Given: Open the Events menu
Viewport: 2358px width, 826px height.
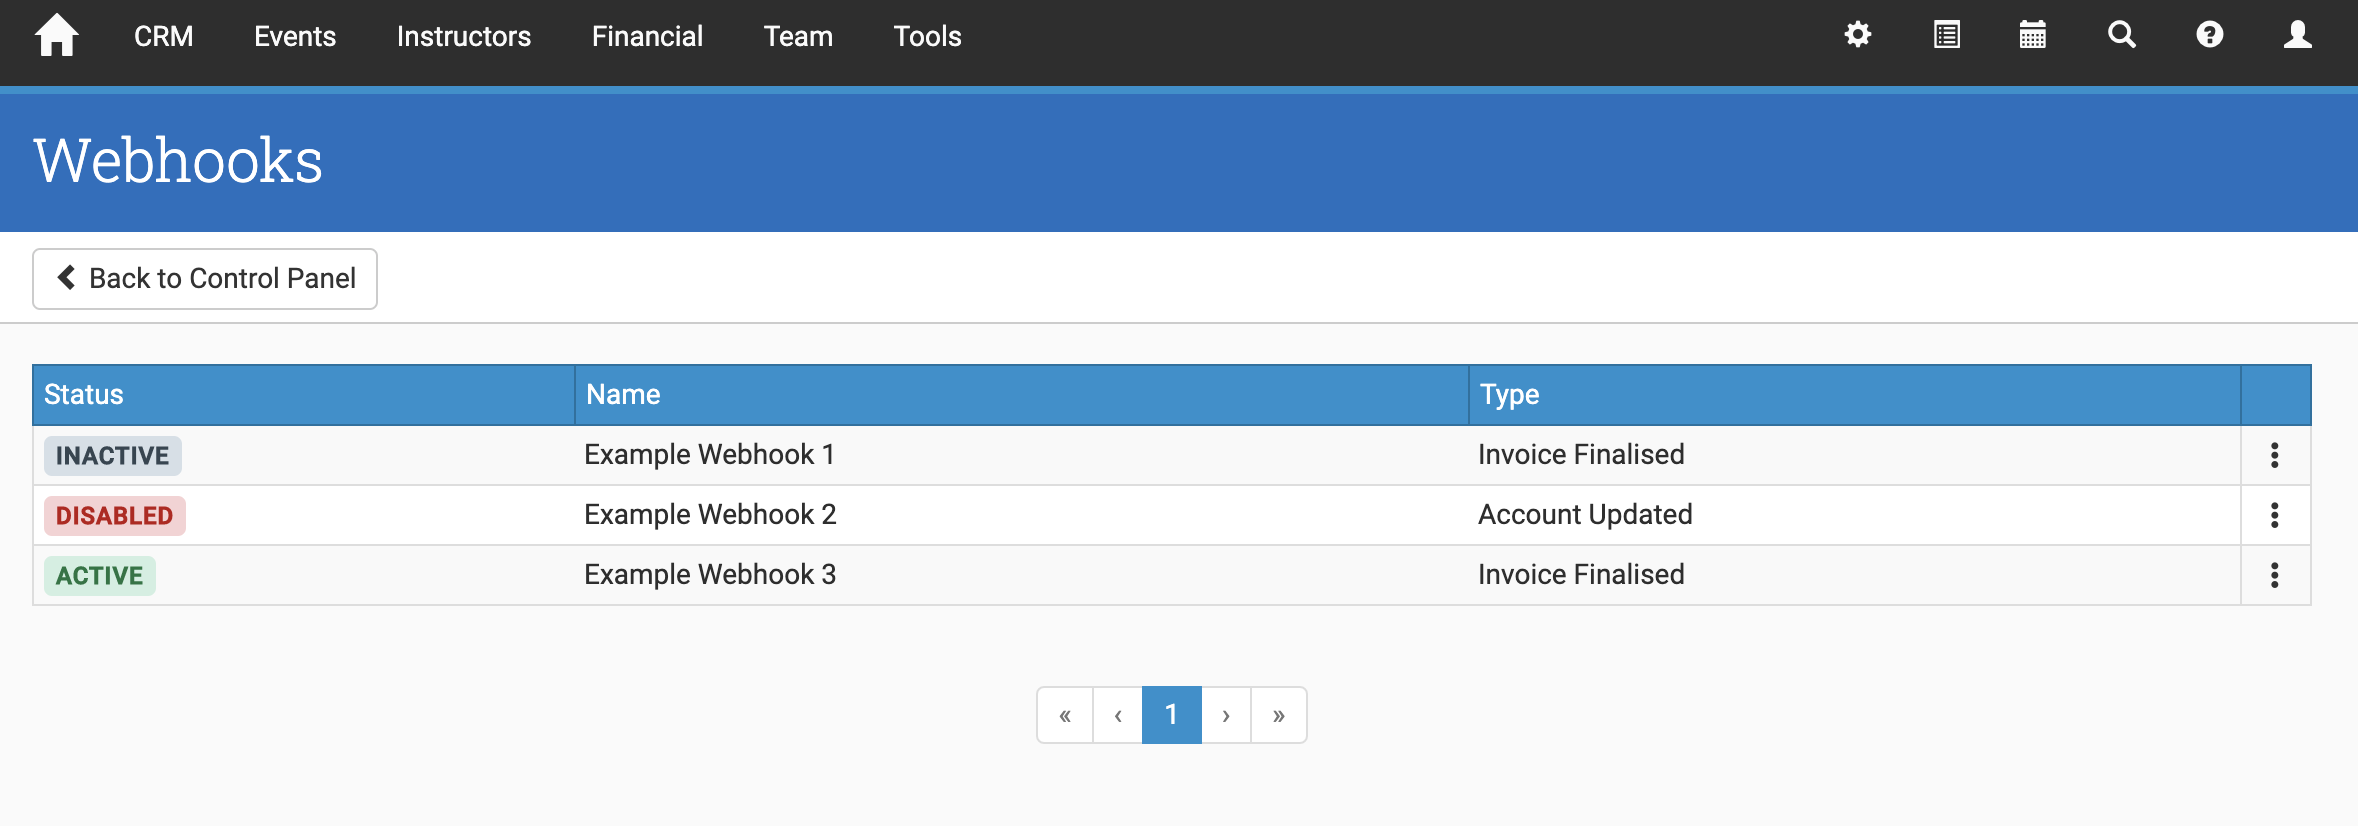Looking at the screenshot, I should pyautogui.click(x=294, y=37).
